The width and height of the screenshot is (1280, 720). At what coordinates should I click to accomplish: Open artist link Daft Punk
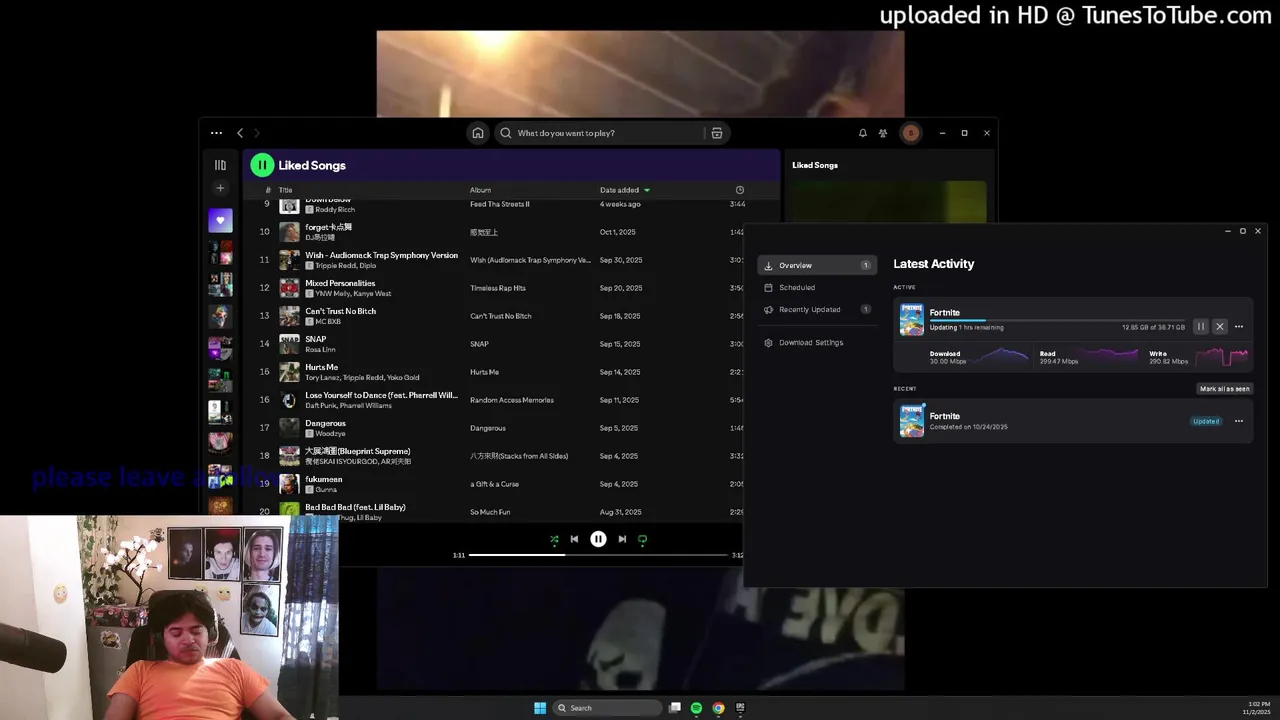(321, 405)
